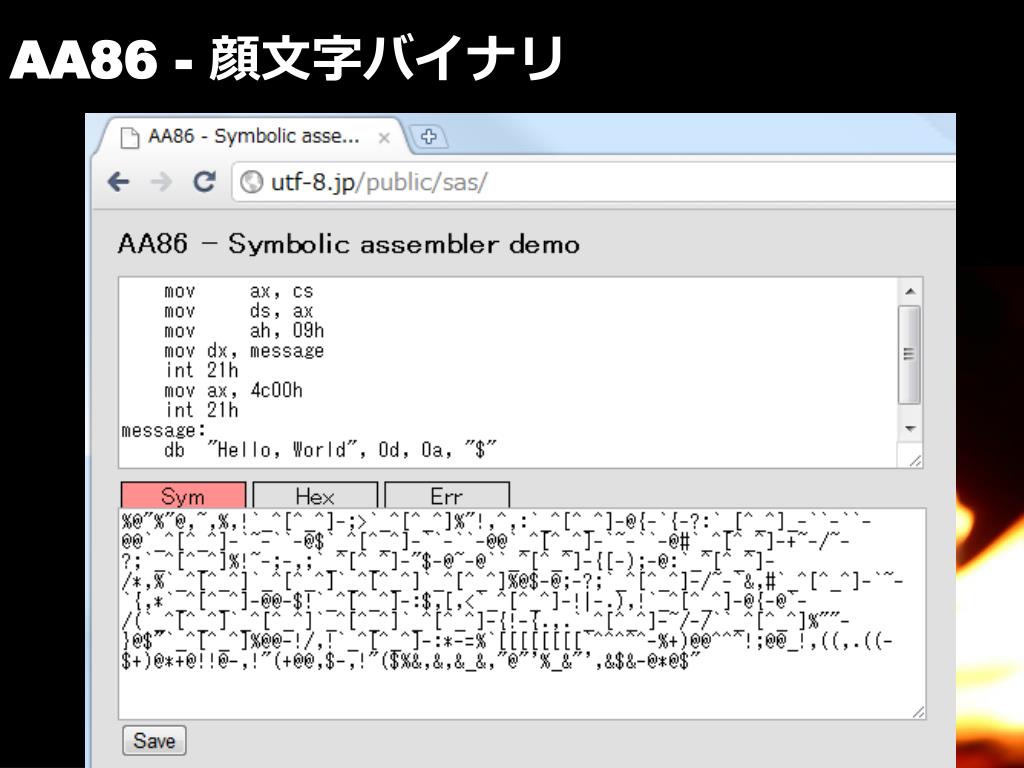
Task: Click the utf-8.jp/public/sas/ address bar
Action: (600, 184)
